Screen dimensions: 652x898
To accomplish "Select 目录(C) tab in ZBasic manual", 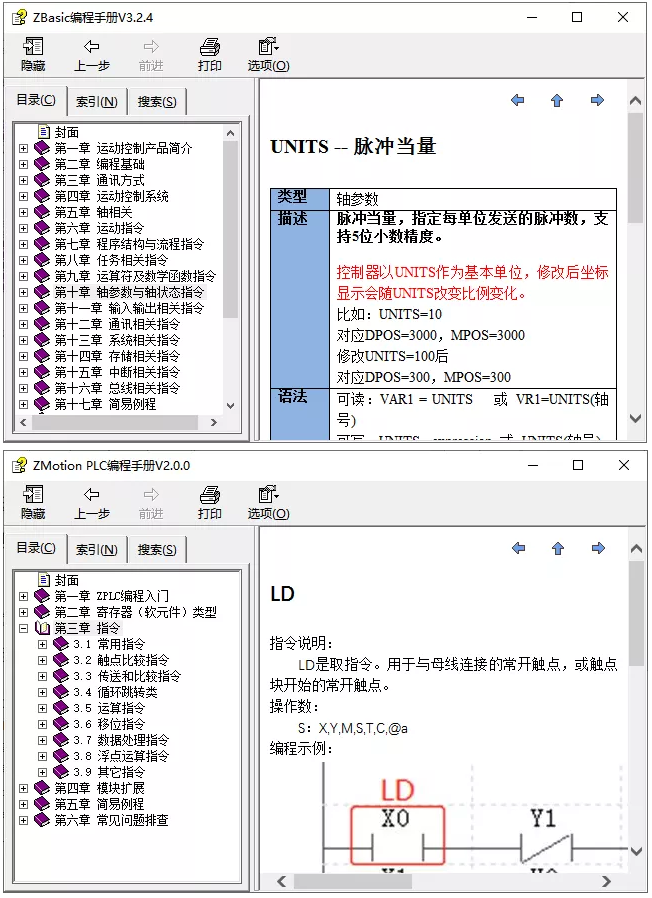I will (36, 100).
